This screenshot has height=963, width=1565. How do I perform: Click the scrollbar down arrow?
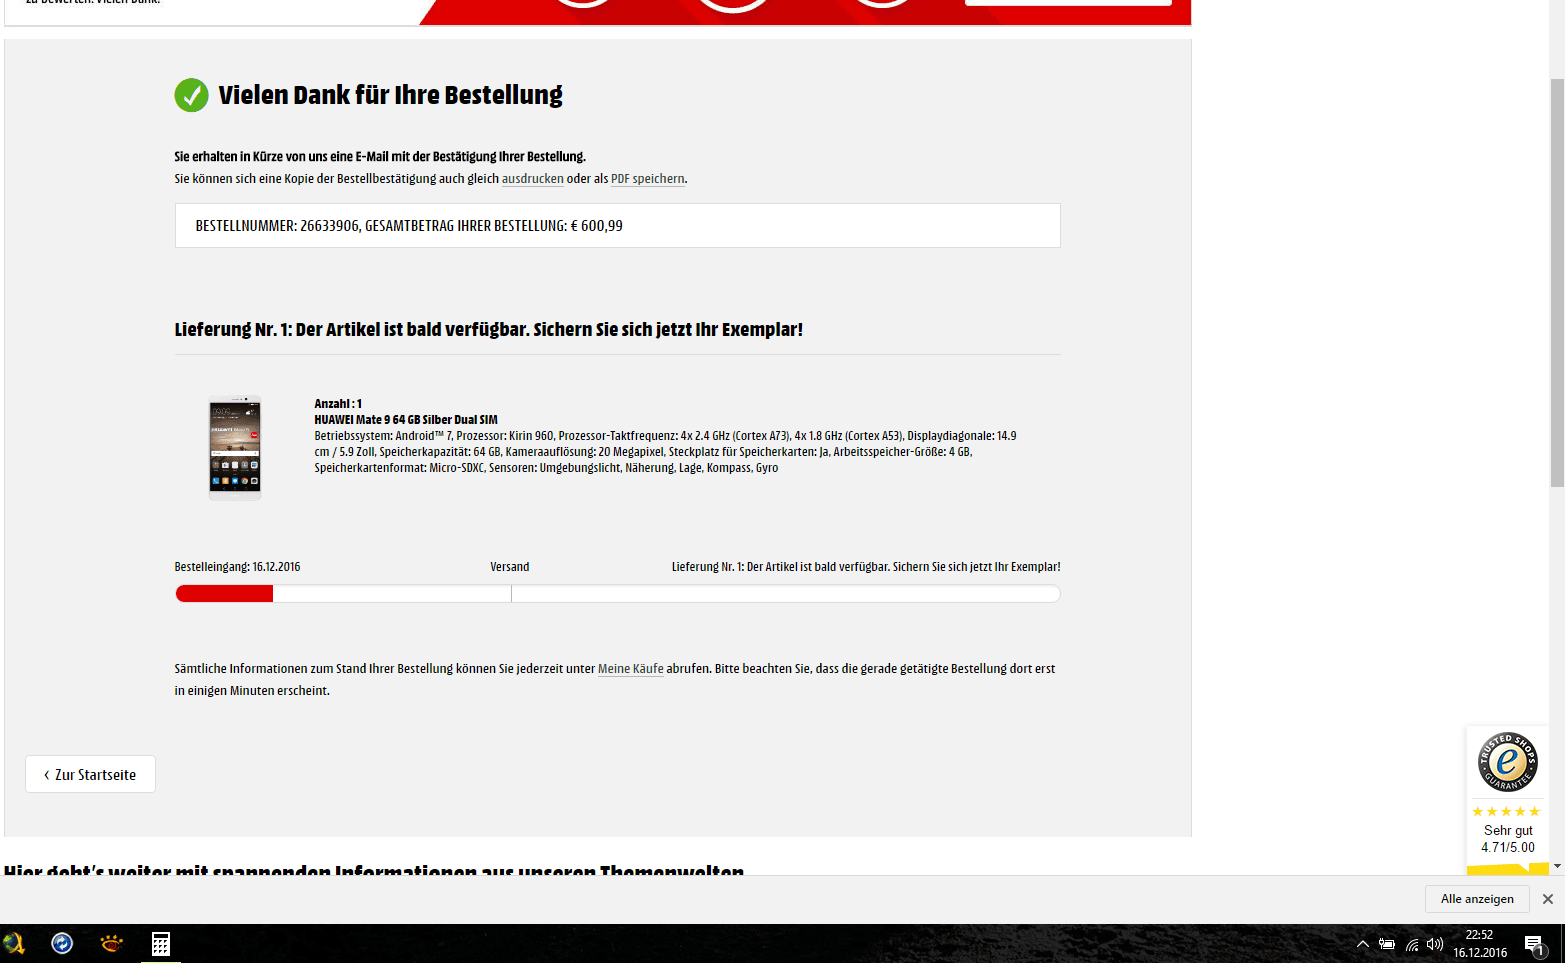pyautogui.click(x=1557, y=866)
